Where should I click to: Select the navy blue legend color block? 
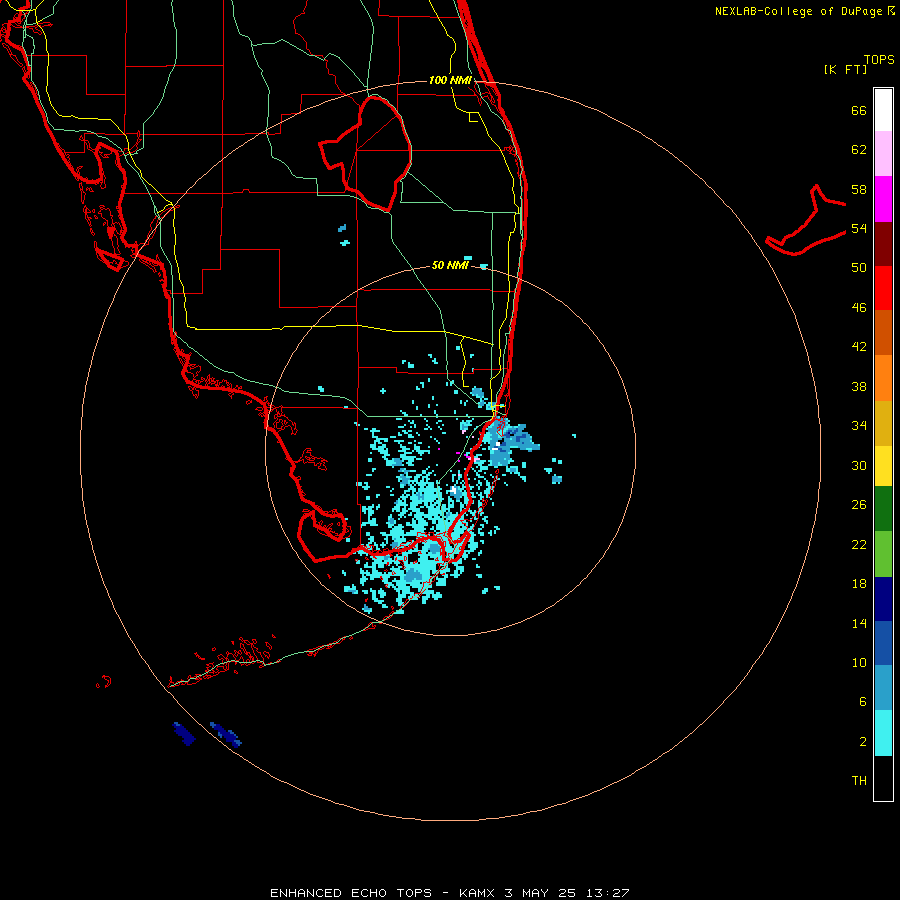883,599
